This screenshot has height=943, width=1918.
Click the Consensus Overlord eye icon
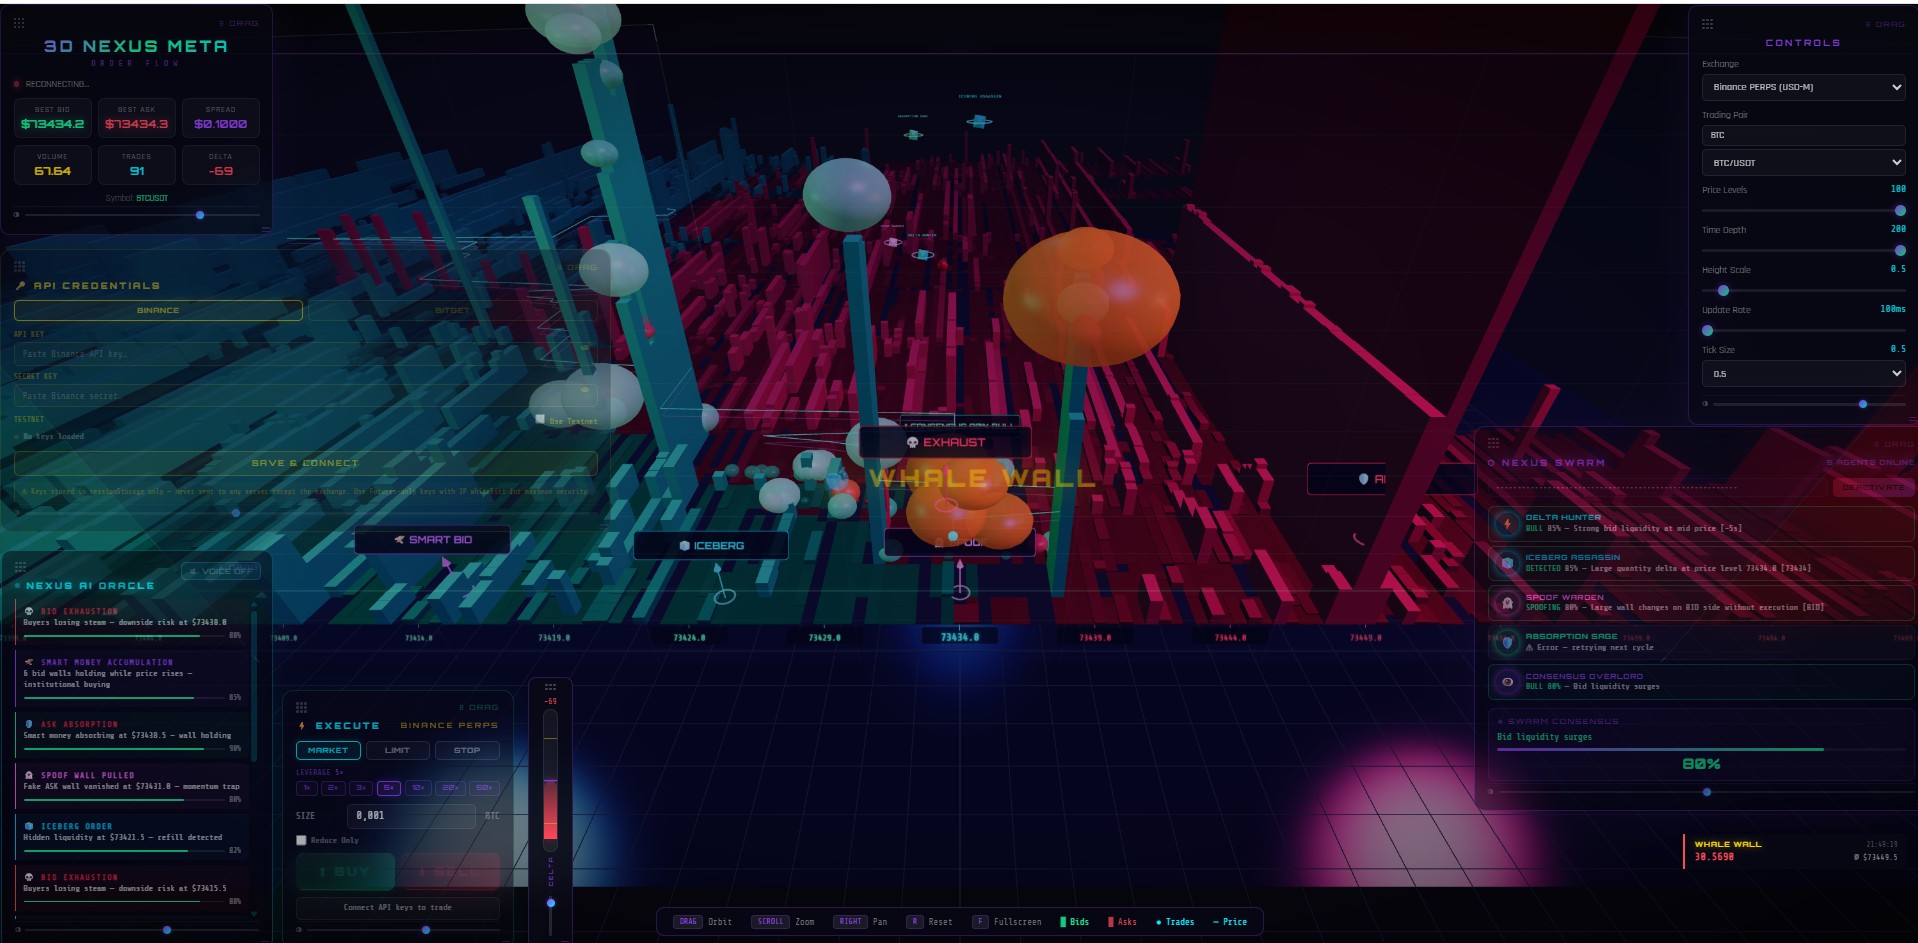1507,682
